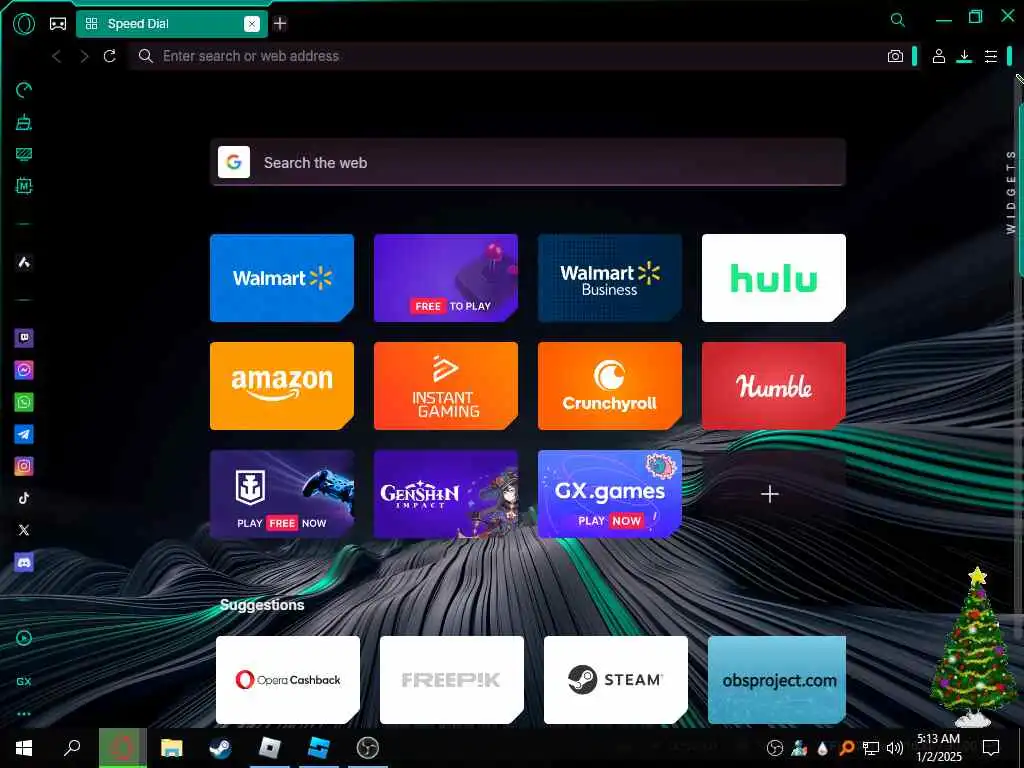Open TikTok in the sidebar
The width and height of the screenshot is (1024, 768).
24,498
